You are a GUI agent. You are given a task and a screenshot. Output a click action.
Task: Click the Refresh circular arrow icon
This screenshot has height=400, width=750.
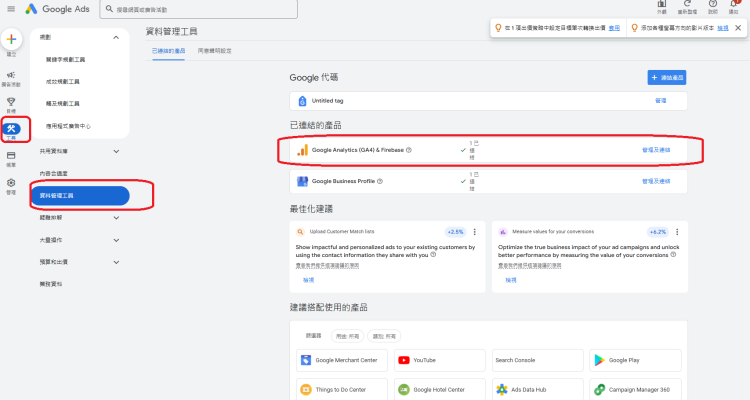(687, 4)
